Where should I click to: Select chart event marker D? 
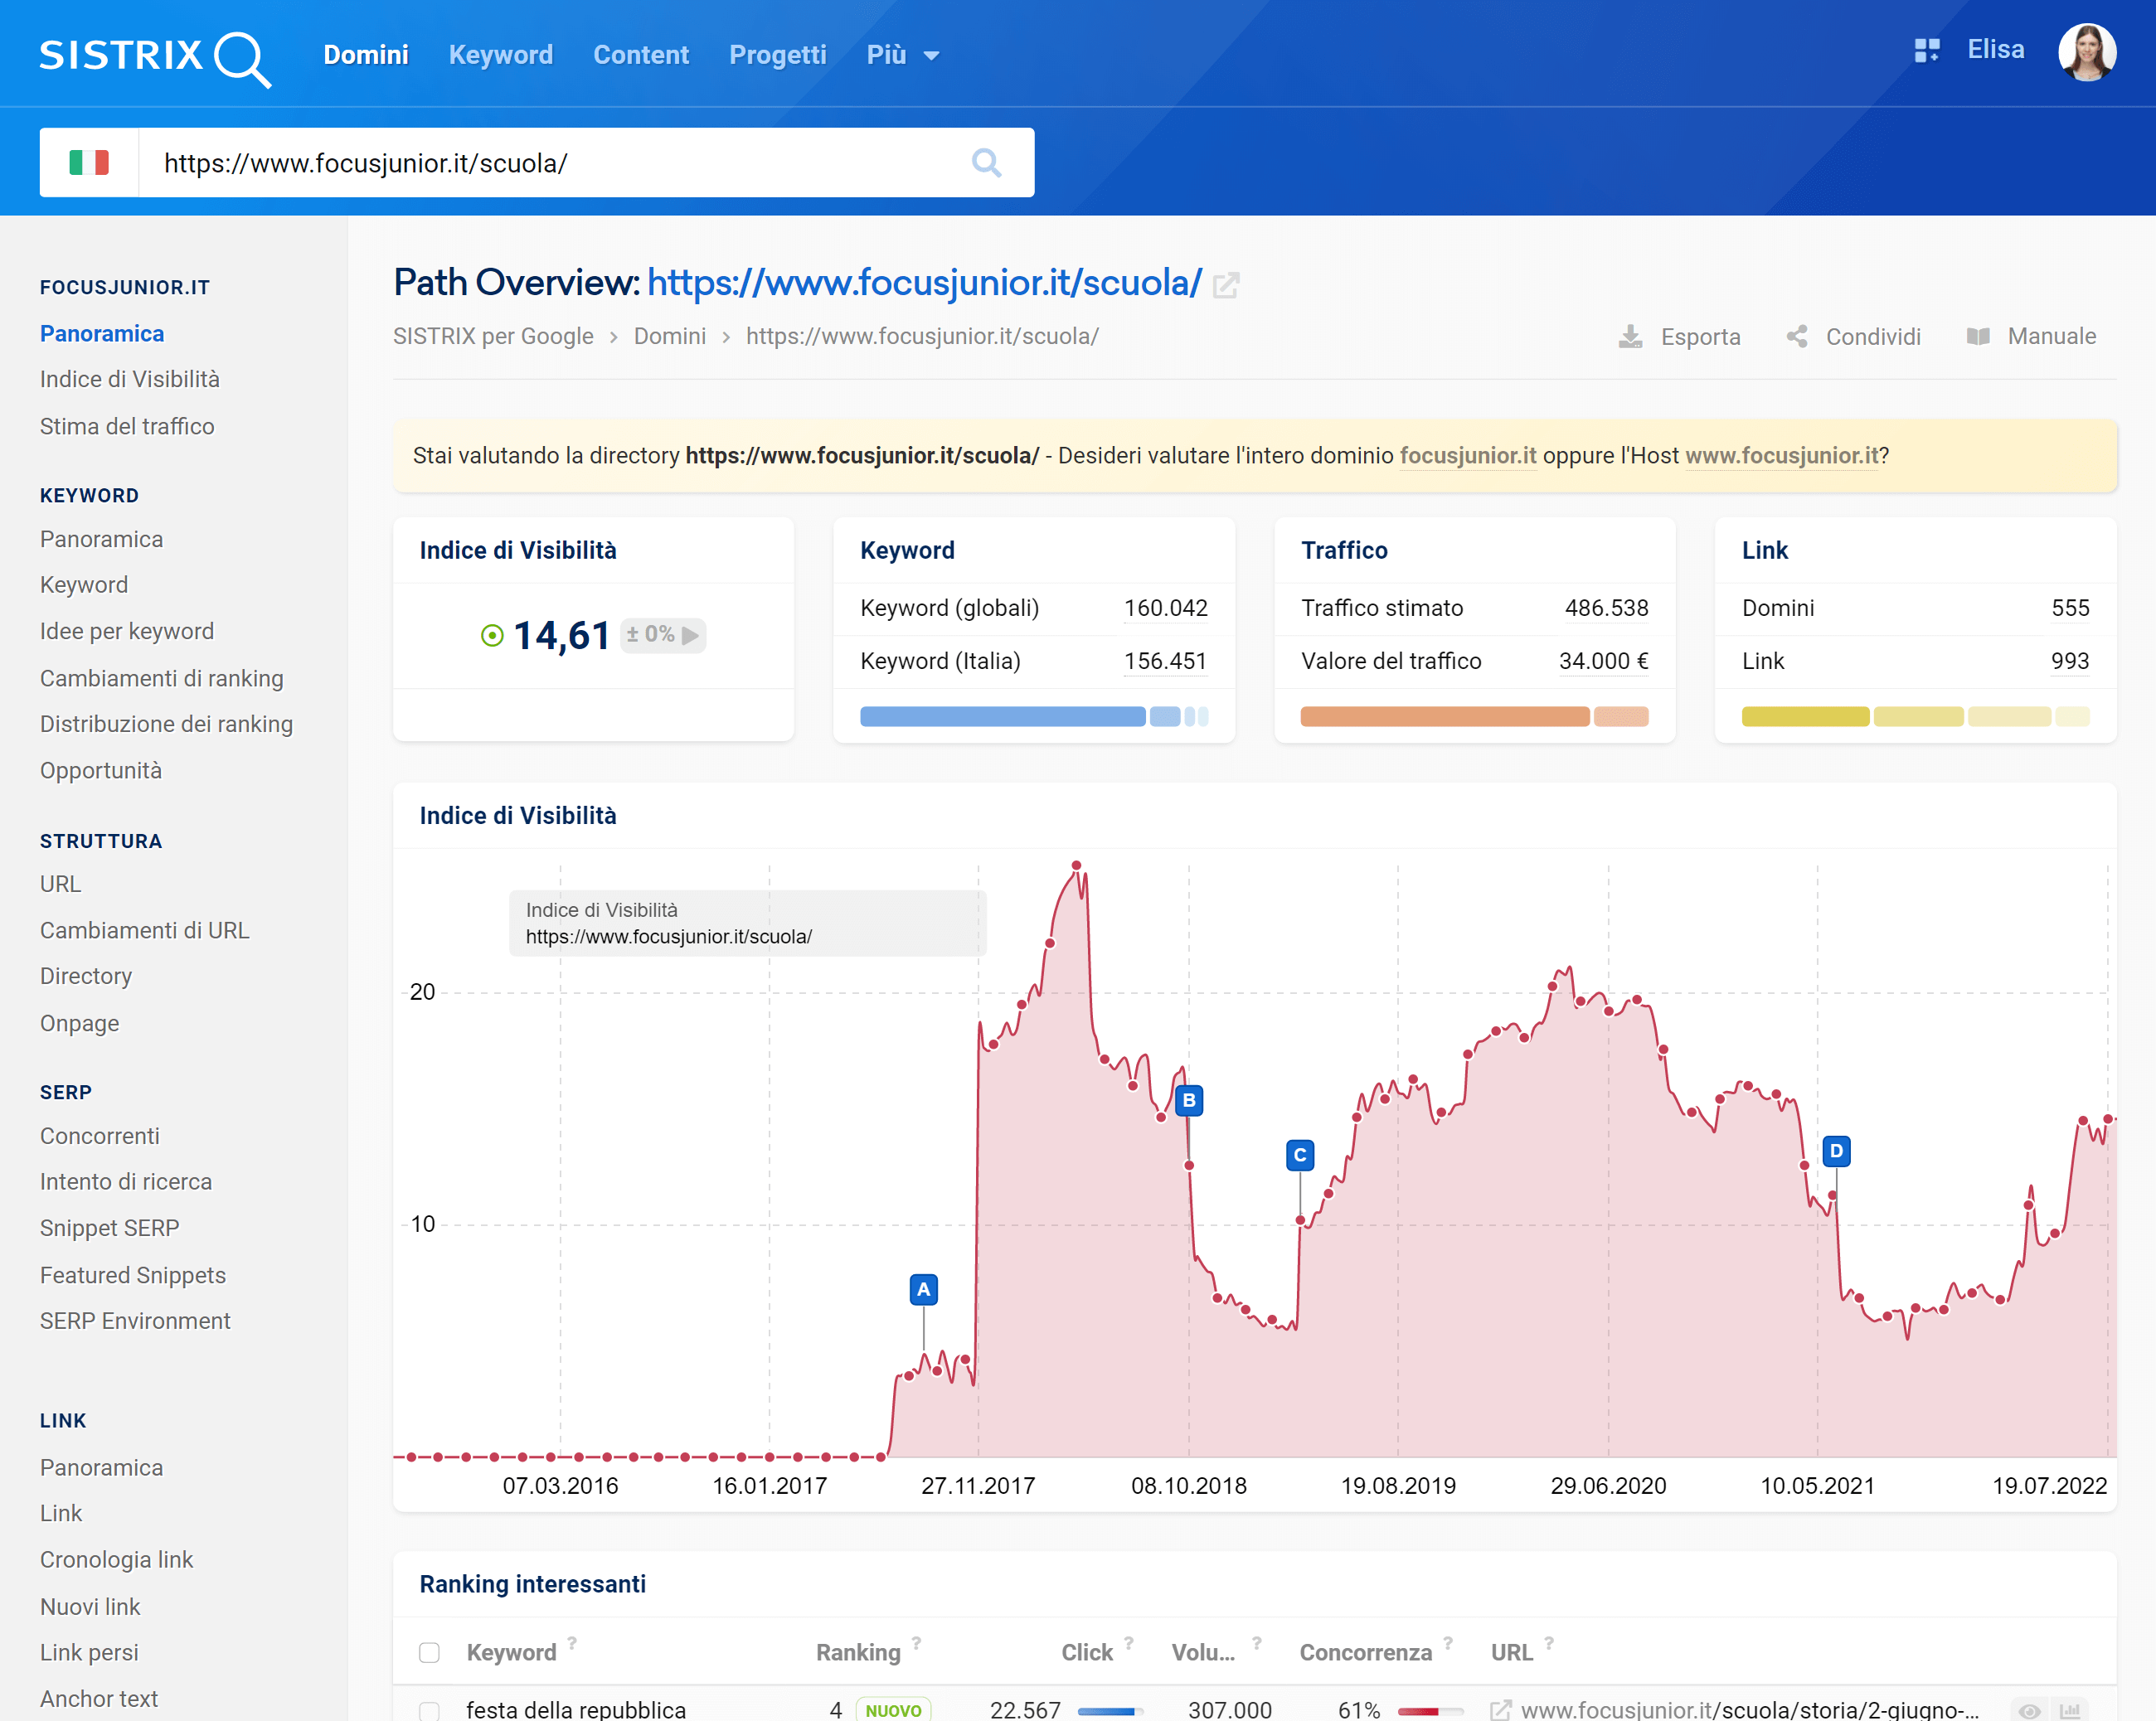click(x=1835, y=1151)
